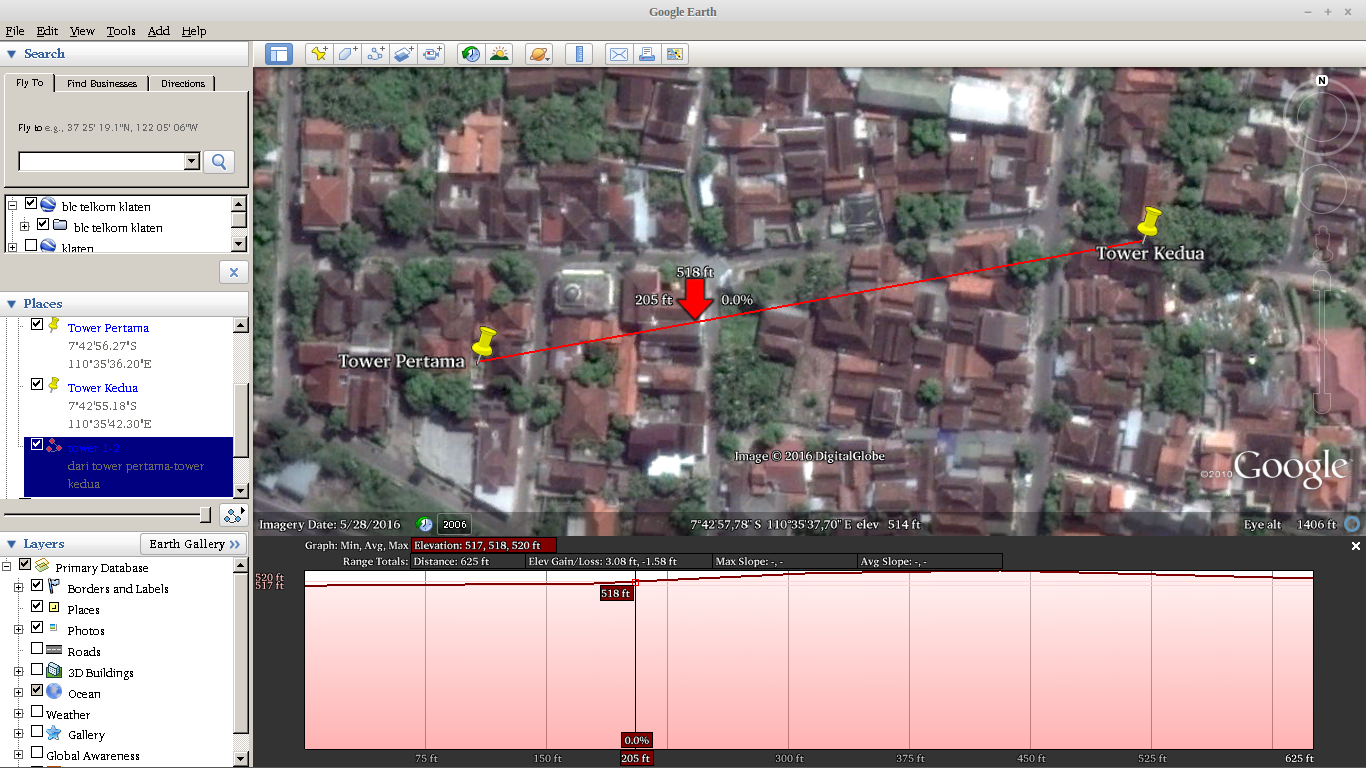Click the Tower Pertama pushpin on map
Viewport: 1366px width, 768px height.
(485, 342)
